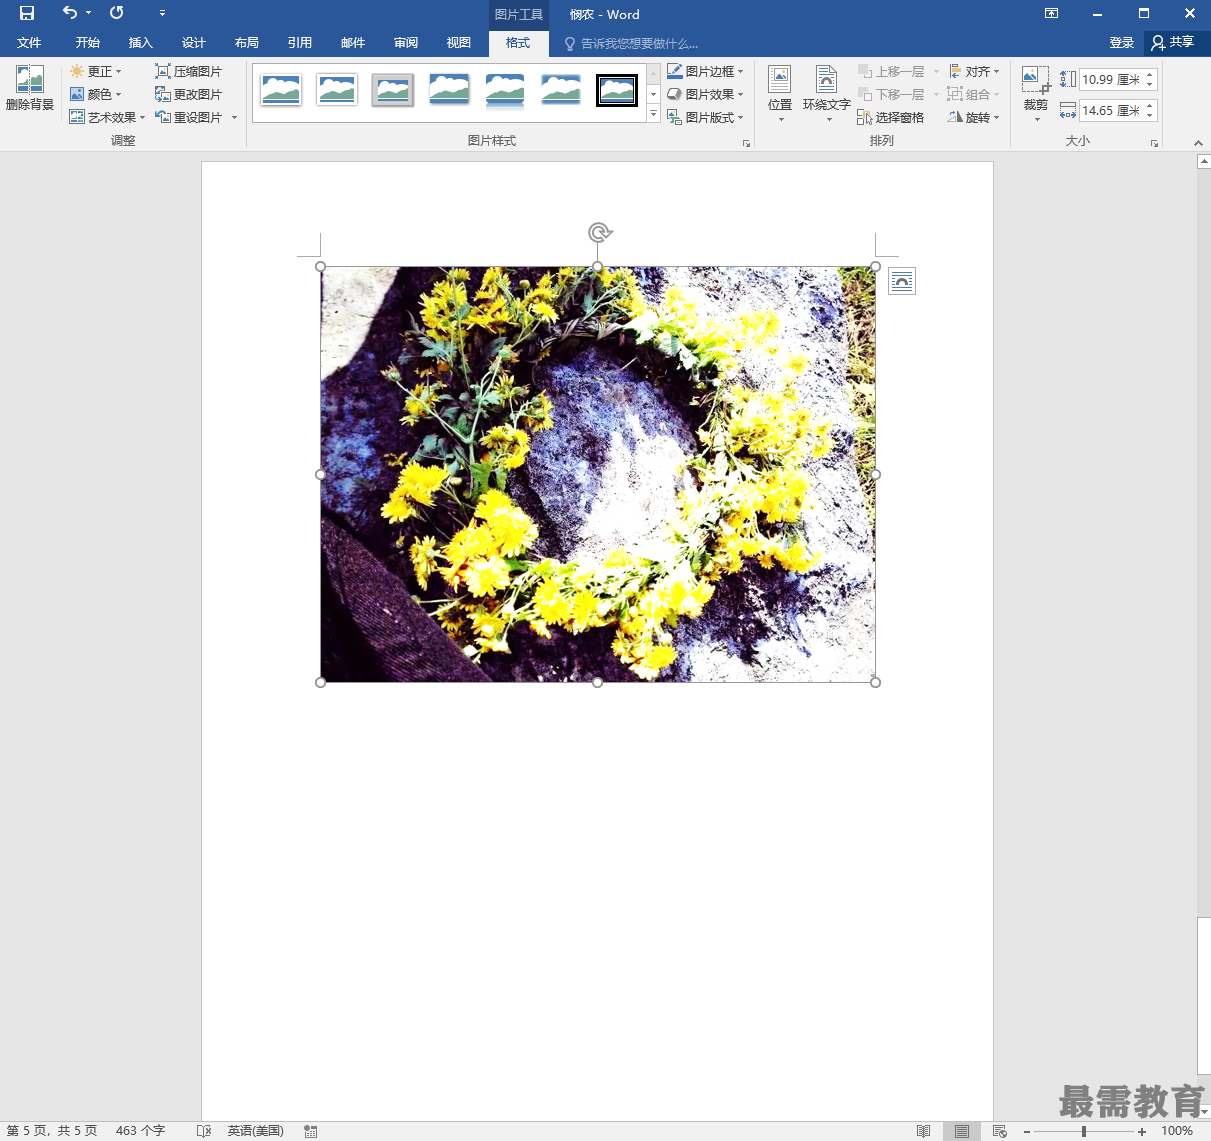Expand the picture styles gallery More button
This screenshot has width=1211, height=1141.
point(654,115)
